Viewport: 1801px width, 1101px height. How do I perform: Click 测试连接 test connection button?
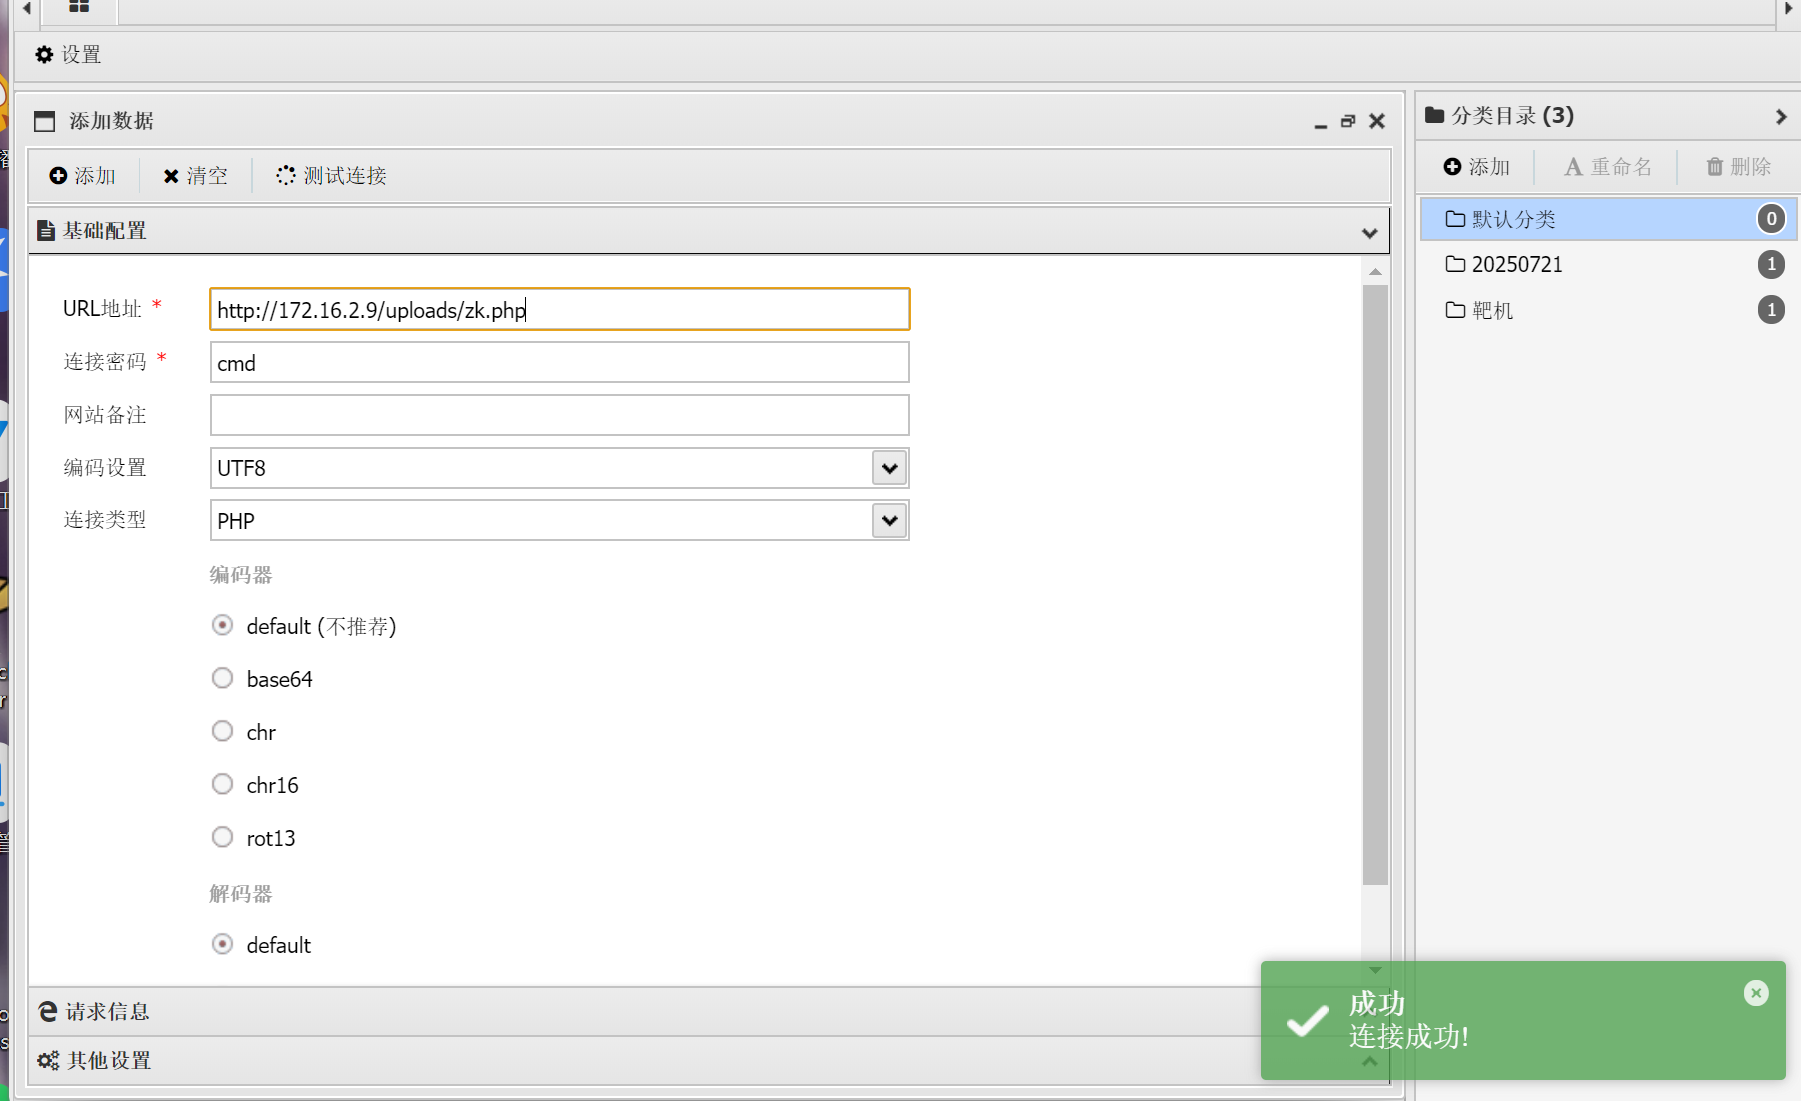pos(331,176)
